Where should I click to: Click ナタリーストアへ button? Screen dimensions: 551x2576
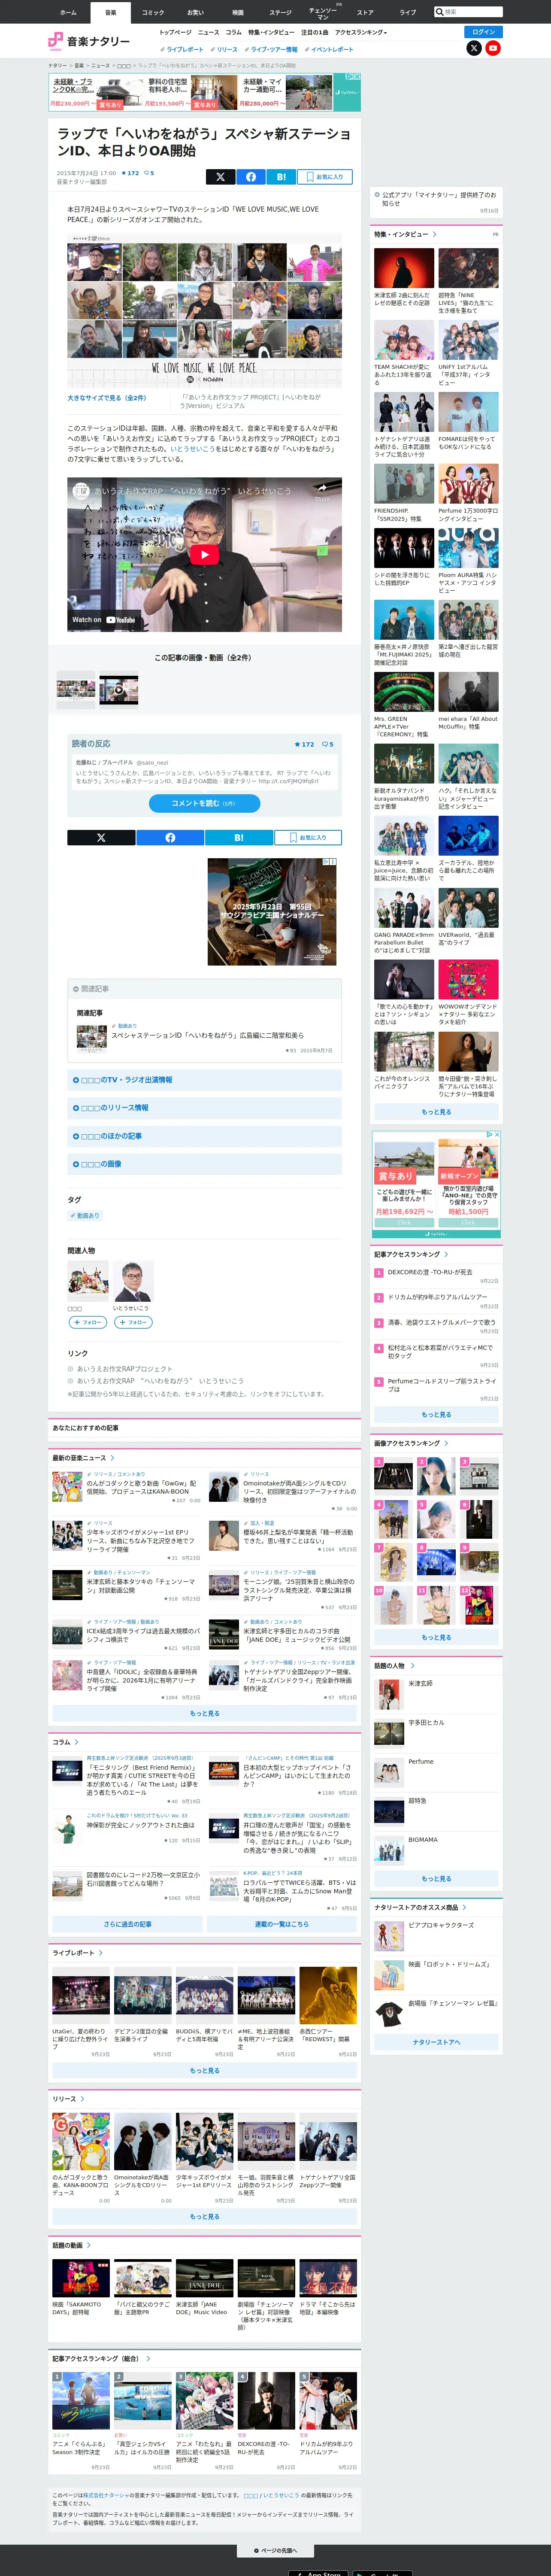(x=436, y=2042)
